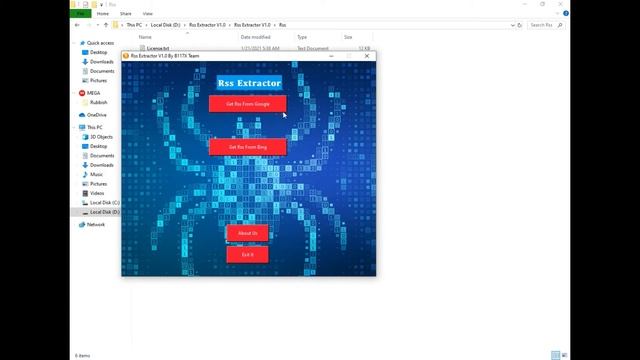Open Downloads under Quick access

pyautogui.click(x=102, y=62)
